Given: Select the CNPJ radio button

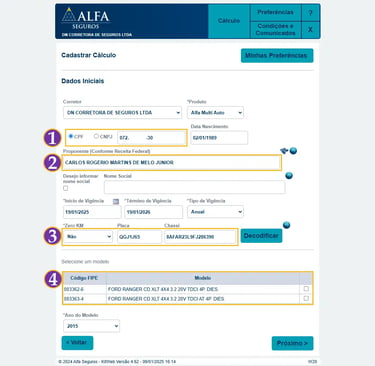Looking at the screenshot, I should tap(96, 136).
